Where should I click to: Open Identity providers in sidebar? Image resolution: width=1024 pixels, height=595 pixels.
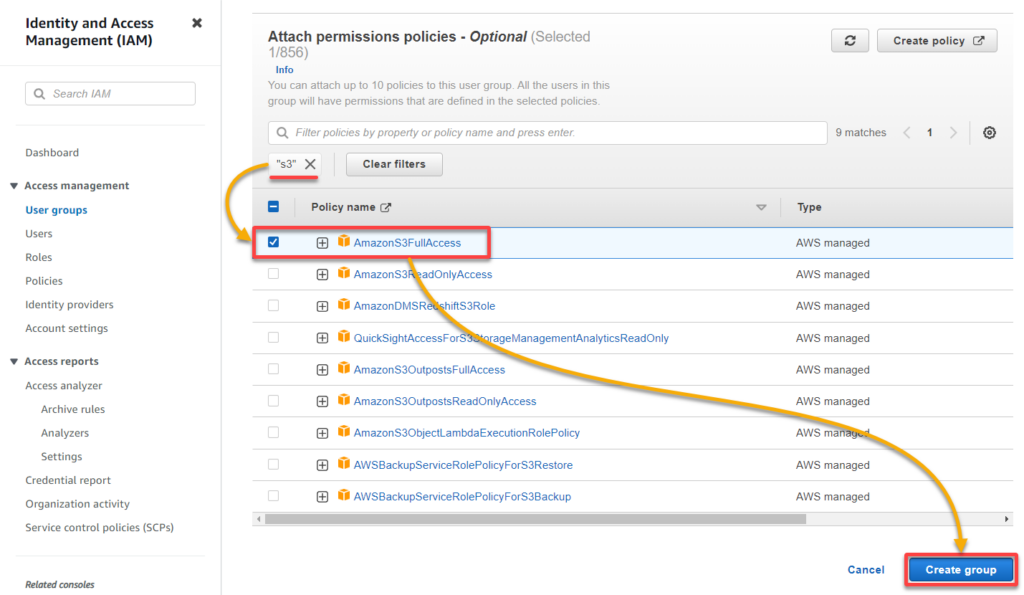click(69, 304)
